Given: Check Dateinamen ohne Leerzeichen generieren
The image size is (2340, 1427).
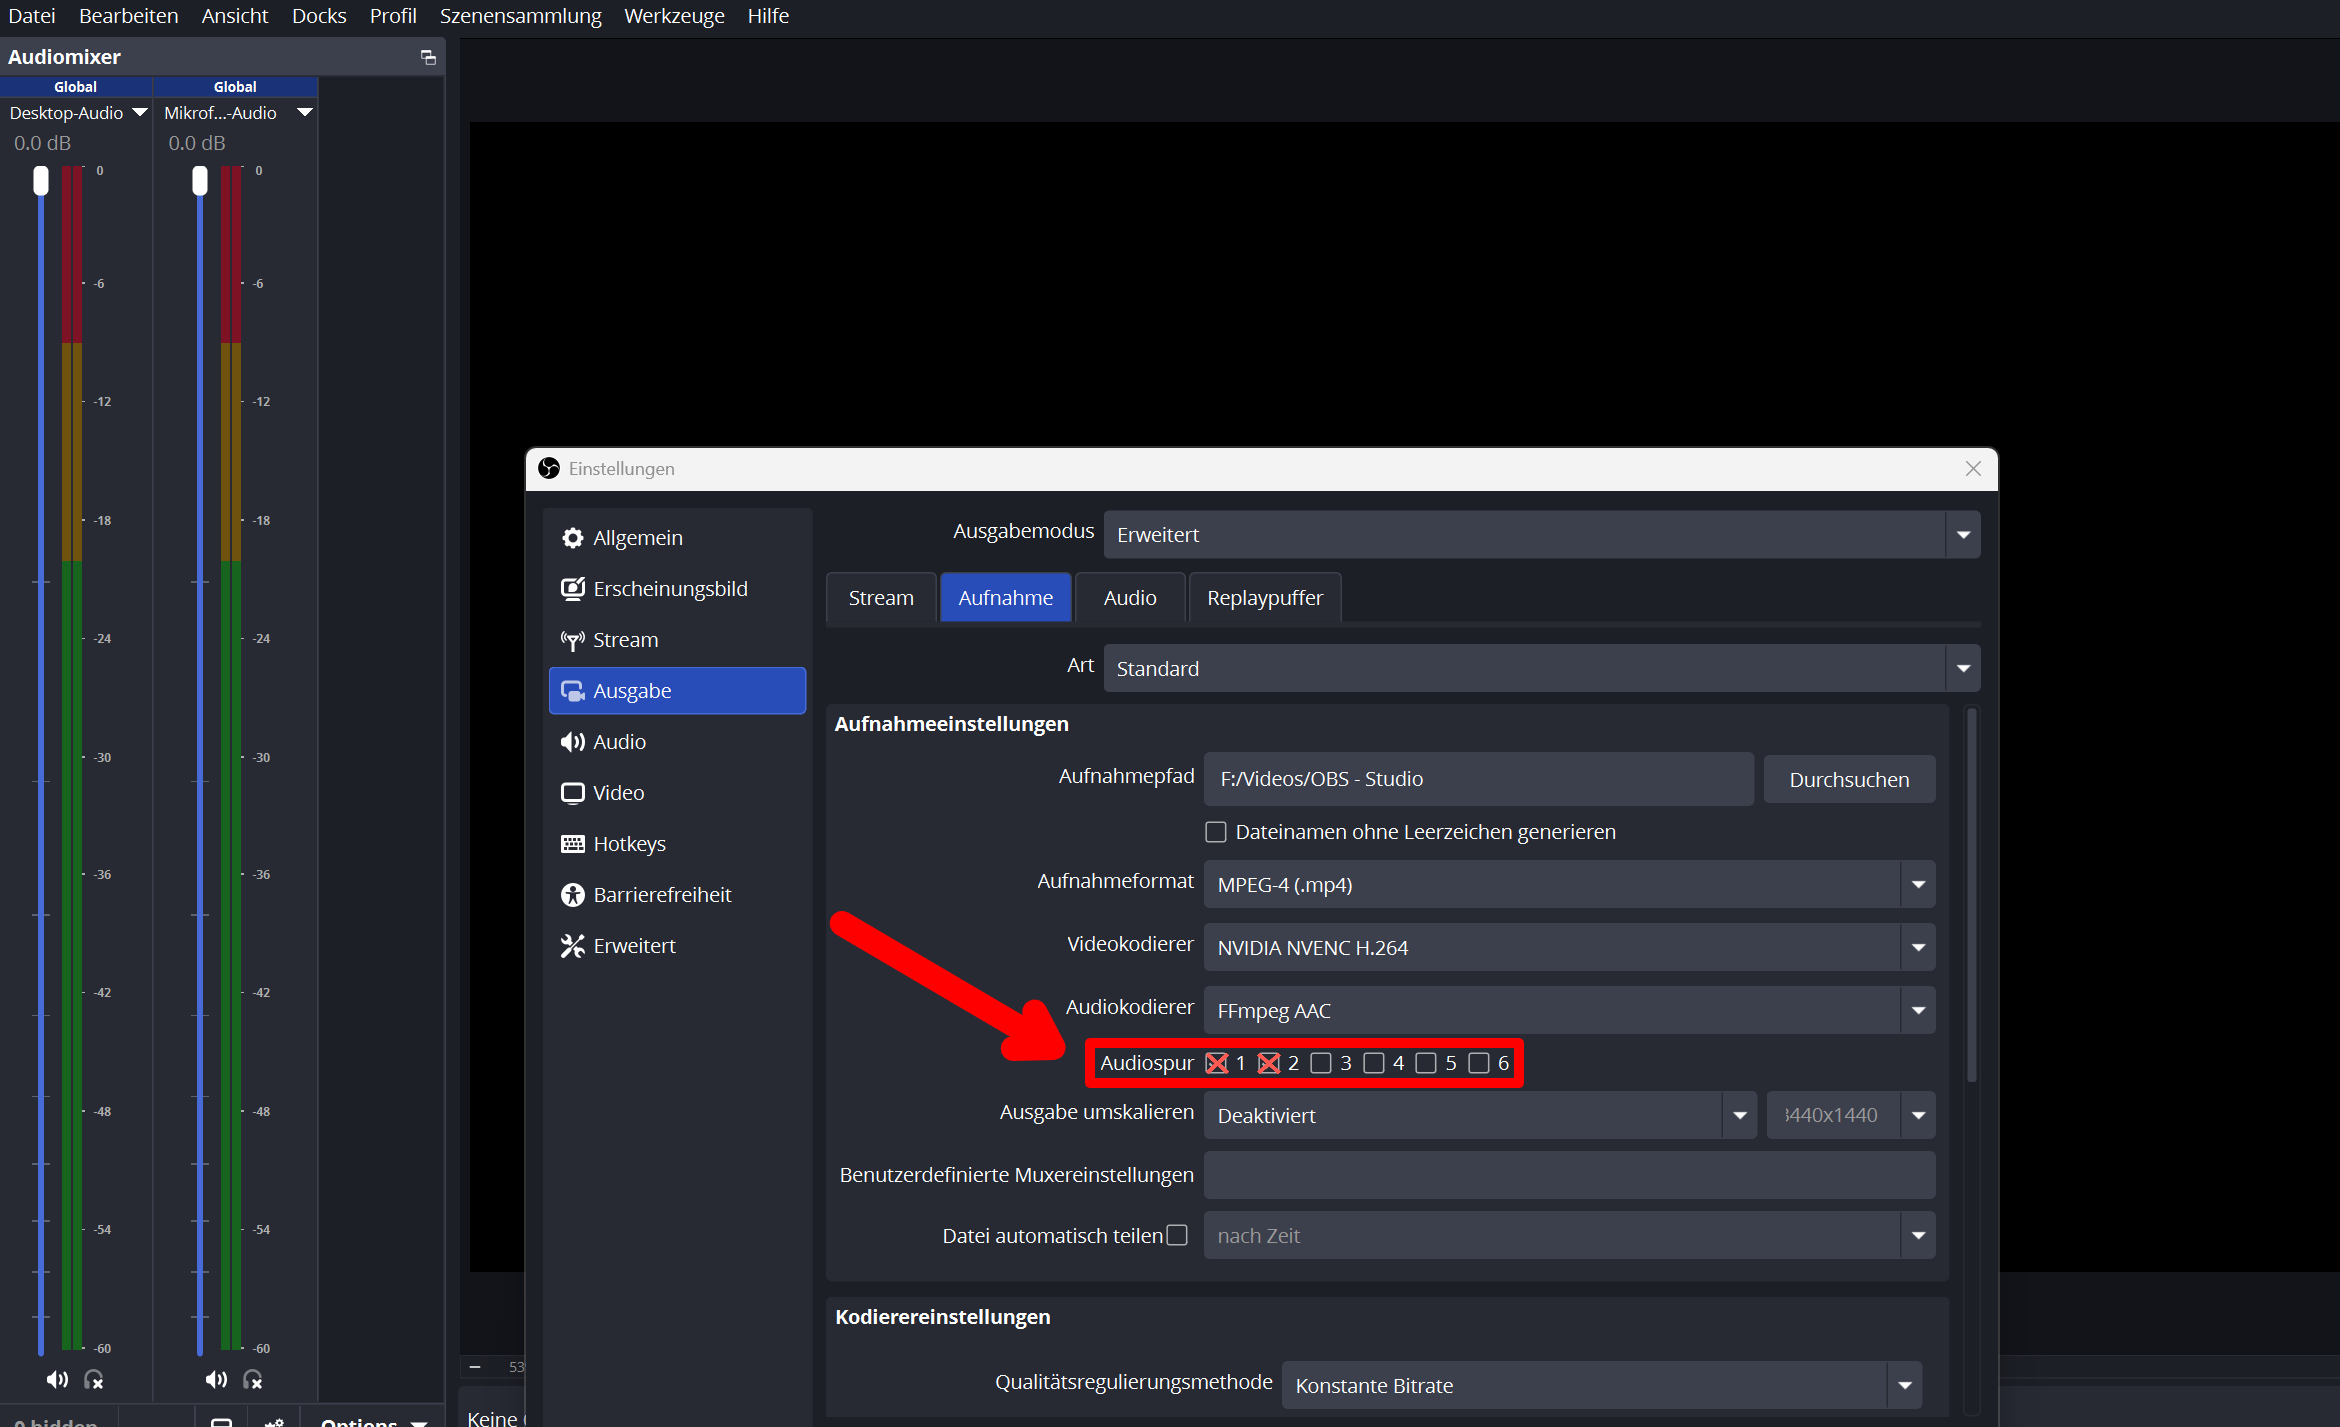Looking at the screenshot, I should (1216, 832).
